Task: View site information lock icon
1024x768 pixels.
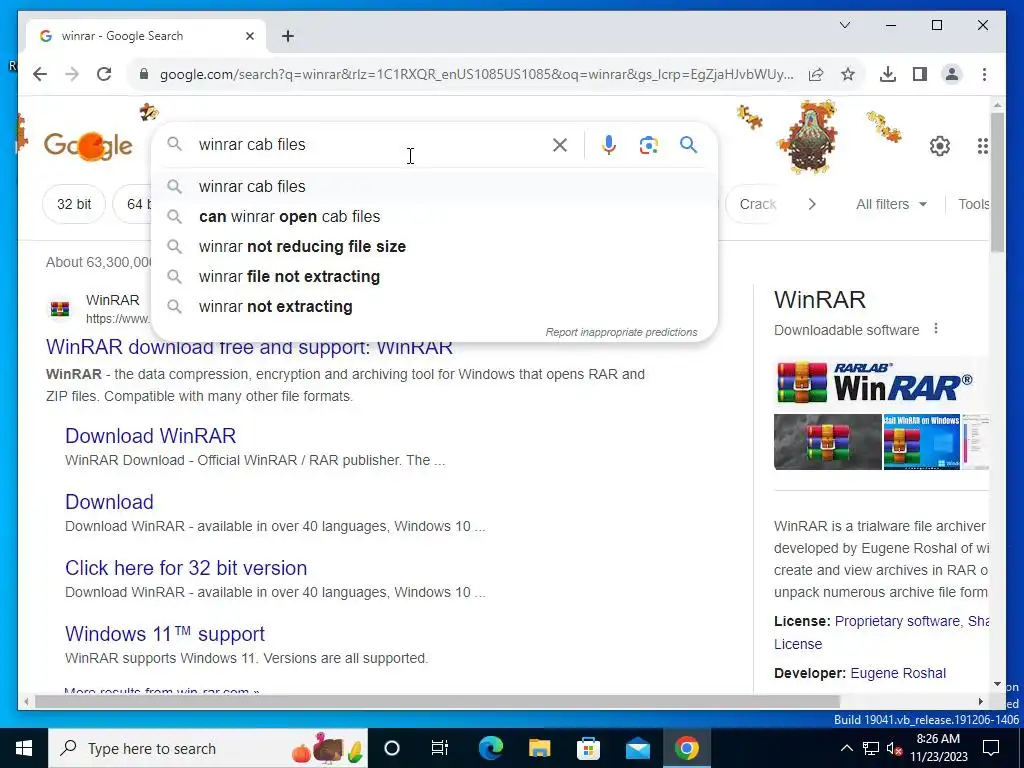Action: 144,74
